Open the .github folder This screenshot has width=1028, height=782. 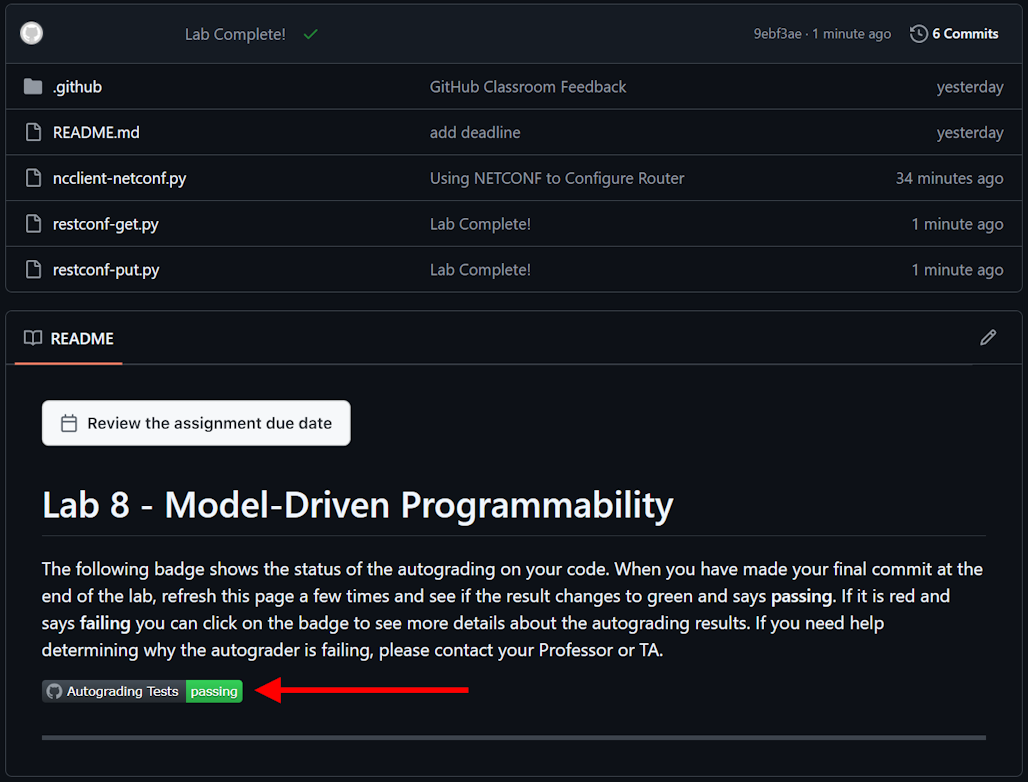click(x=77, y=87)
